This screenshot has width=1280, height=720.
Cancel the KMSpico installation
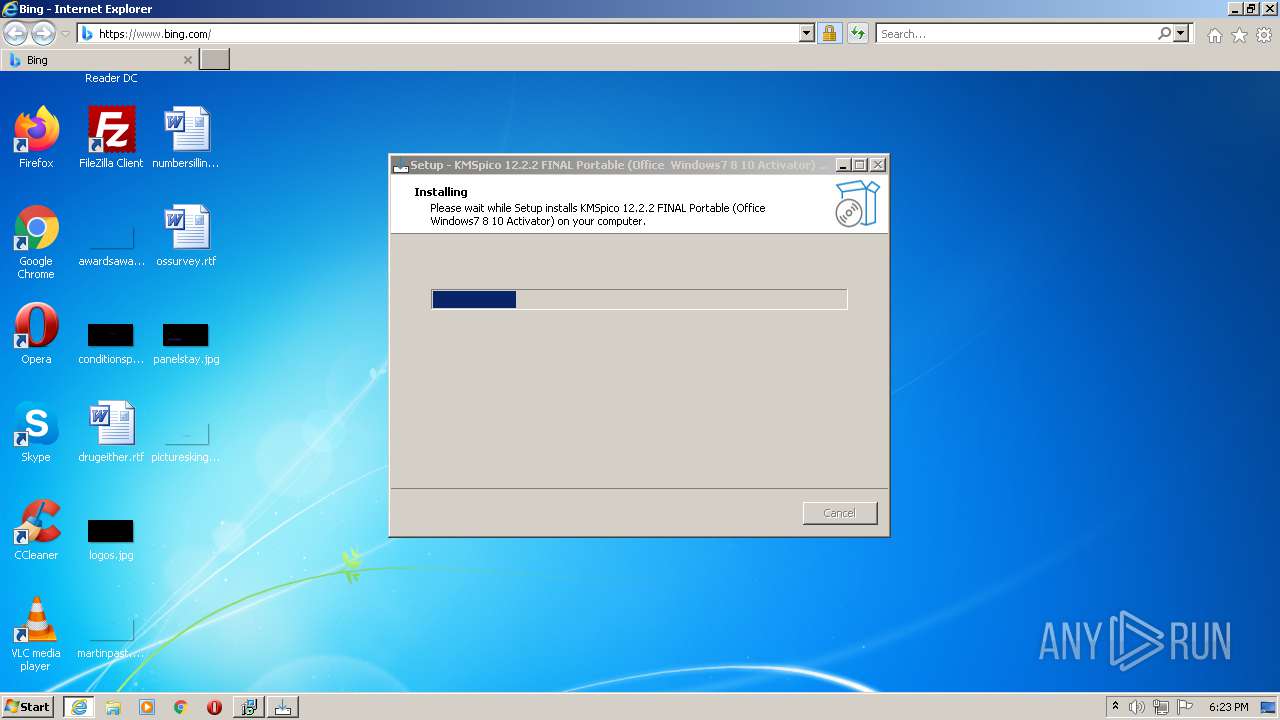pyautogui.click(x=840, y=513)
